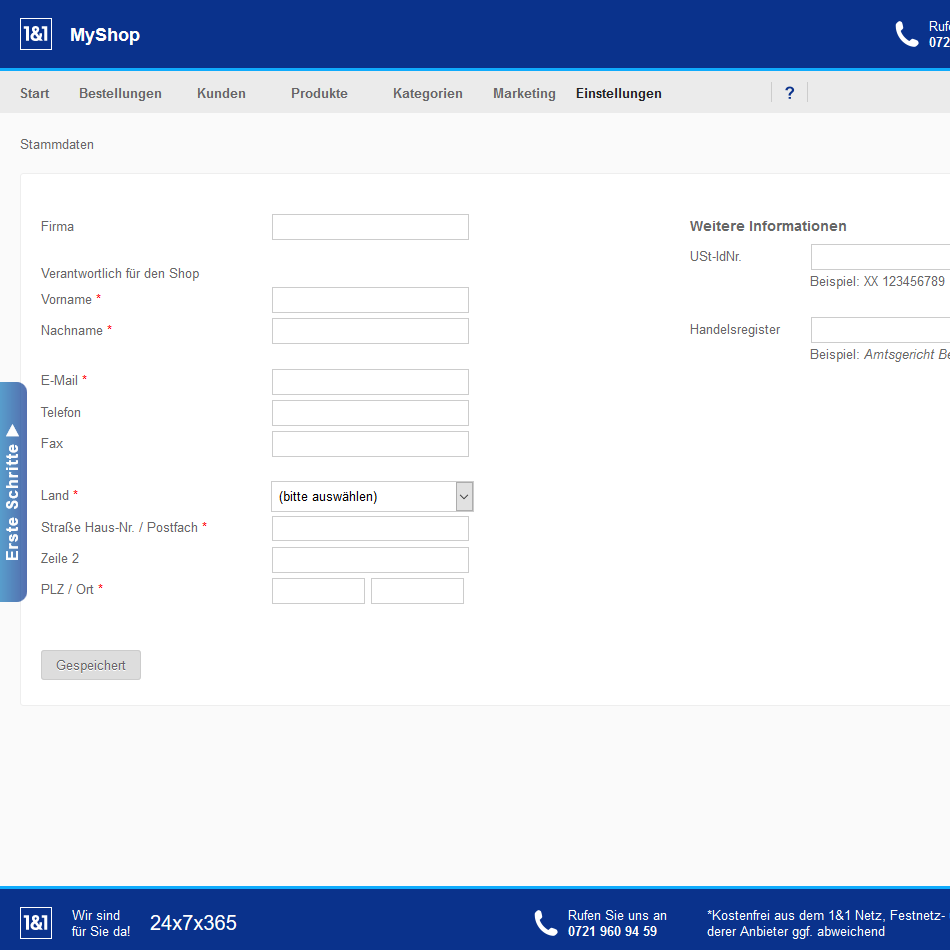Click the 1&1 logo in header
The image size is (950, 950).
click(36, 34)
